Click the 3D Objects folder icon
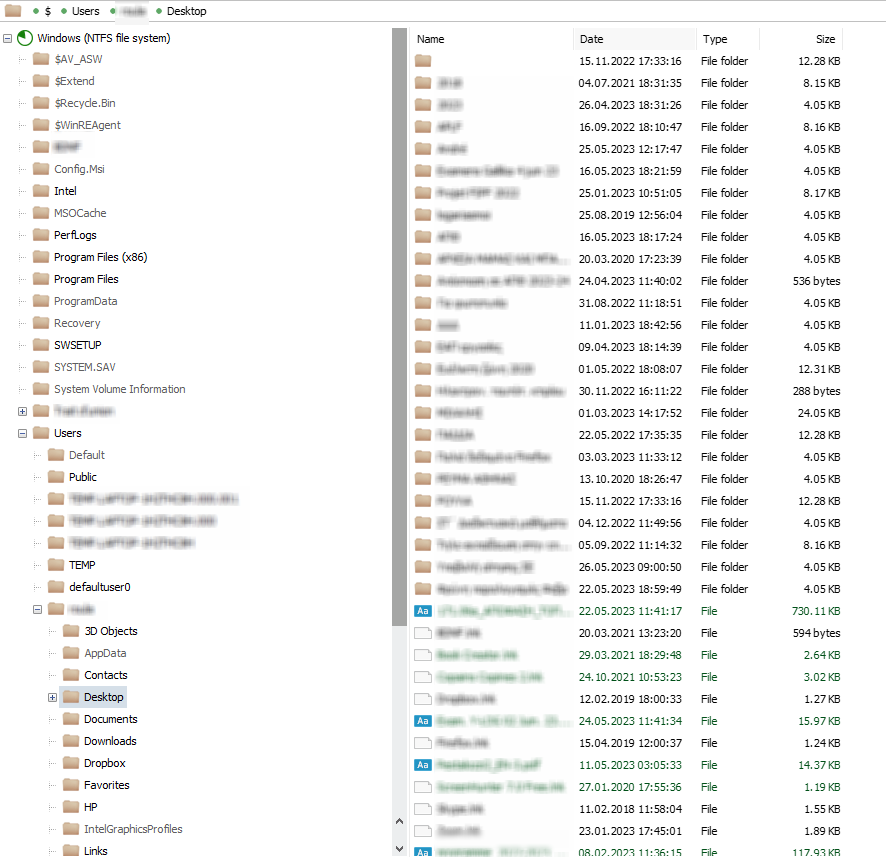The width and height of the screenshot is (886, 857). (71, 630)
